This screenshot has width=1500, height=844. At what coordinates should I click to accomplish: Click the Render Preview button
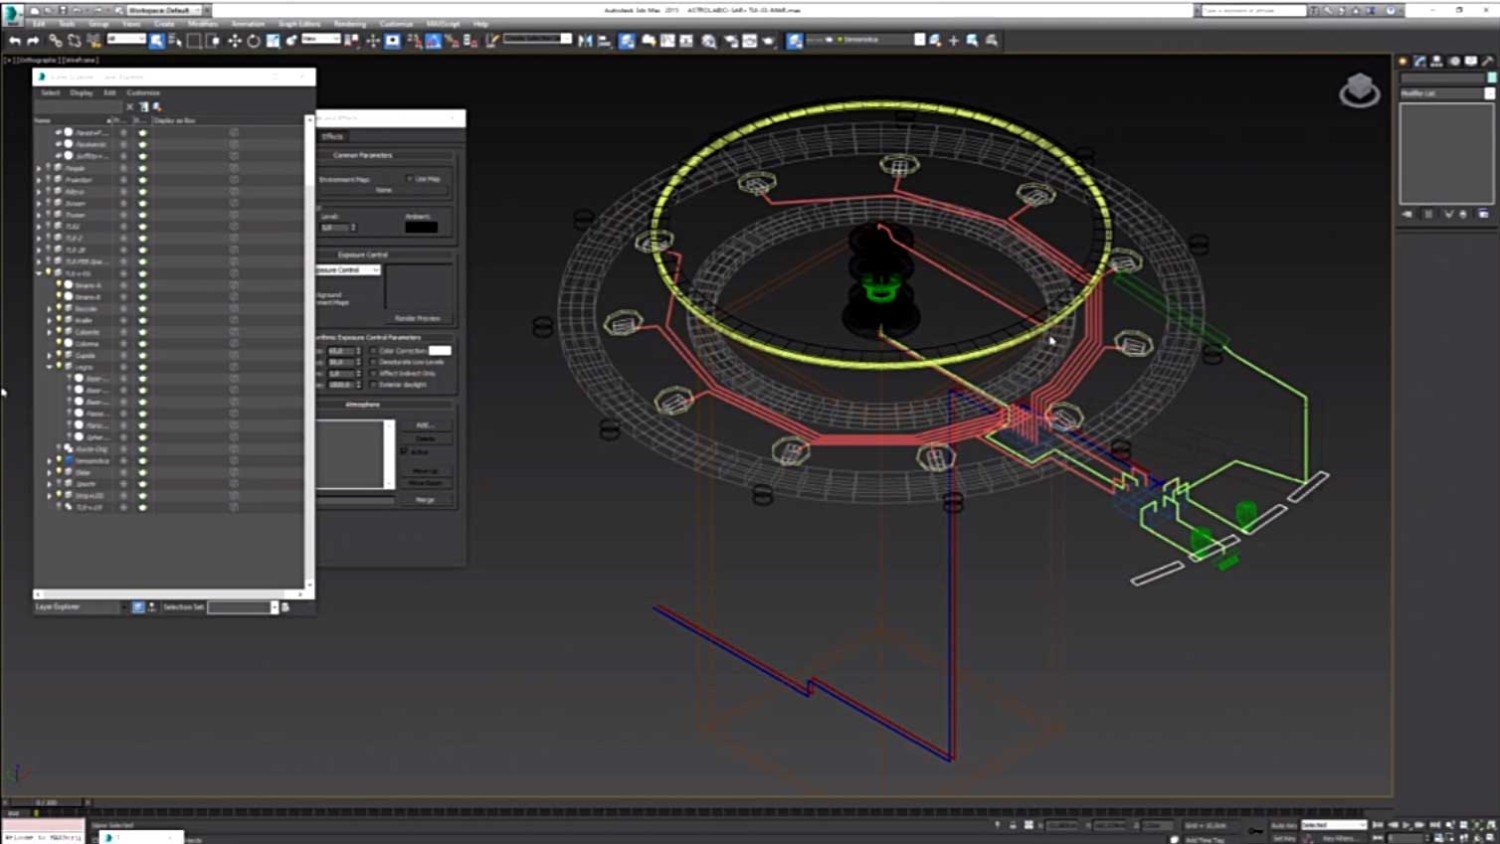417,318
